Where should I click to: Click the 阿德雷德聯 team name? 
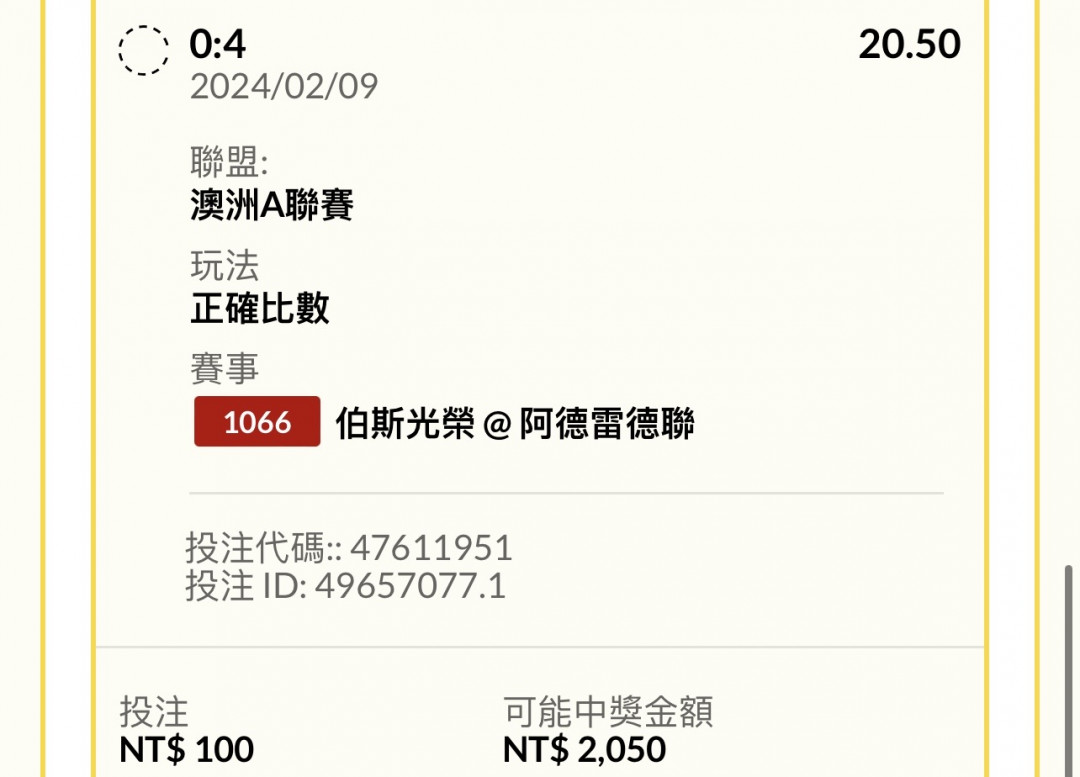point(607,424)
